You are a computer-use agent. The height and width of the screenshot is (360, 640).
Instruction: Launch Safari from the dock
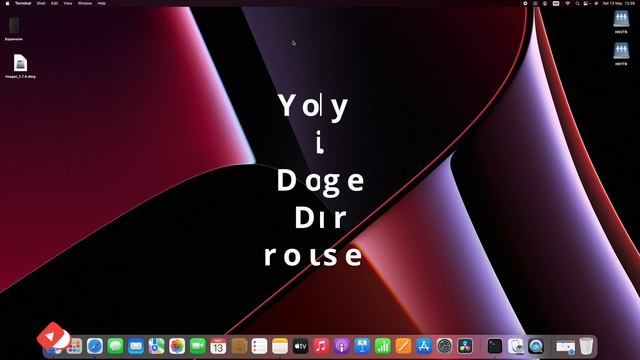coord(95,347)
